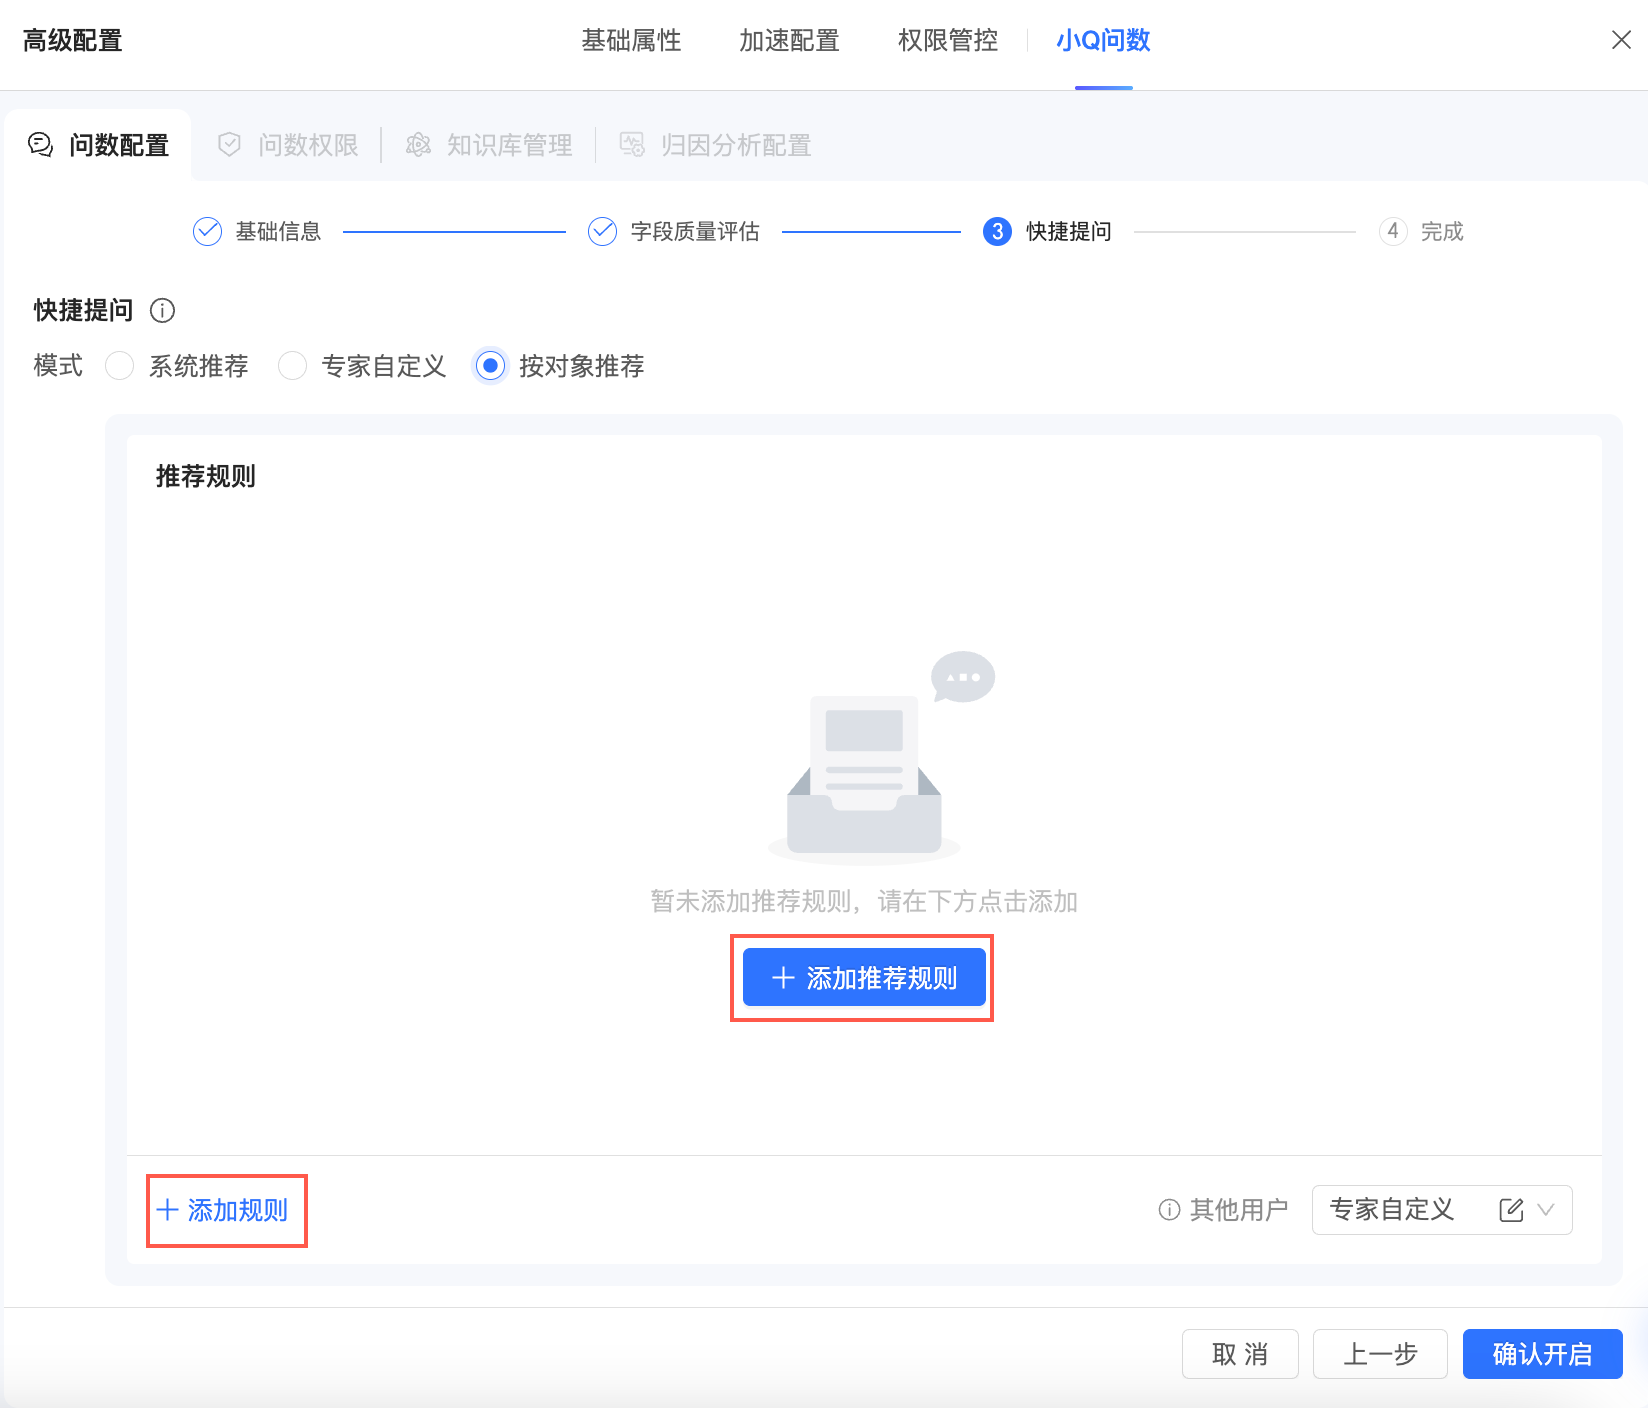
Task: Switch to 基础属性 tab
Action: click(x=631, y=40)
